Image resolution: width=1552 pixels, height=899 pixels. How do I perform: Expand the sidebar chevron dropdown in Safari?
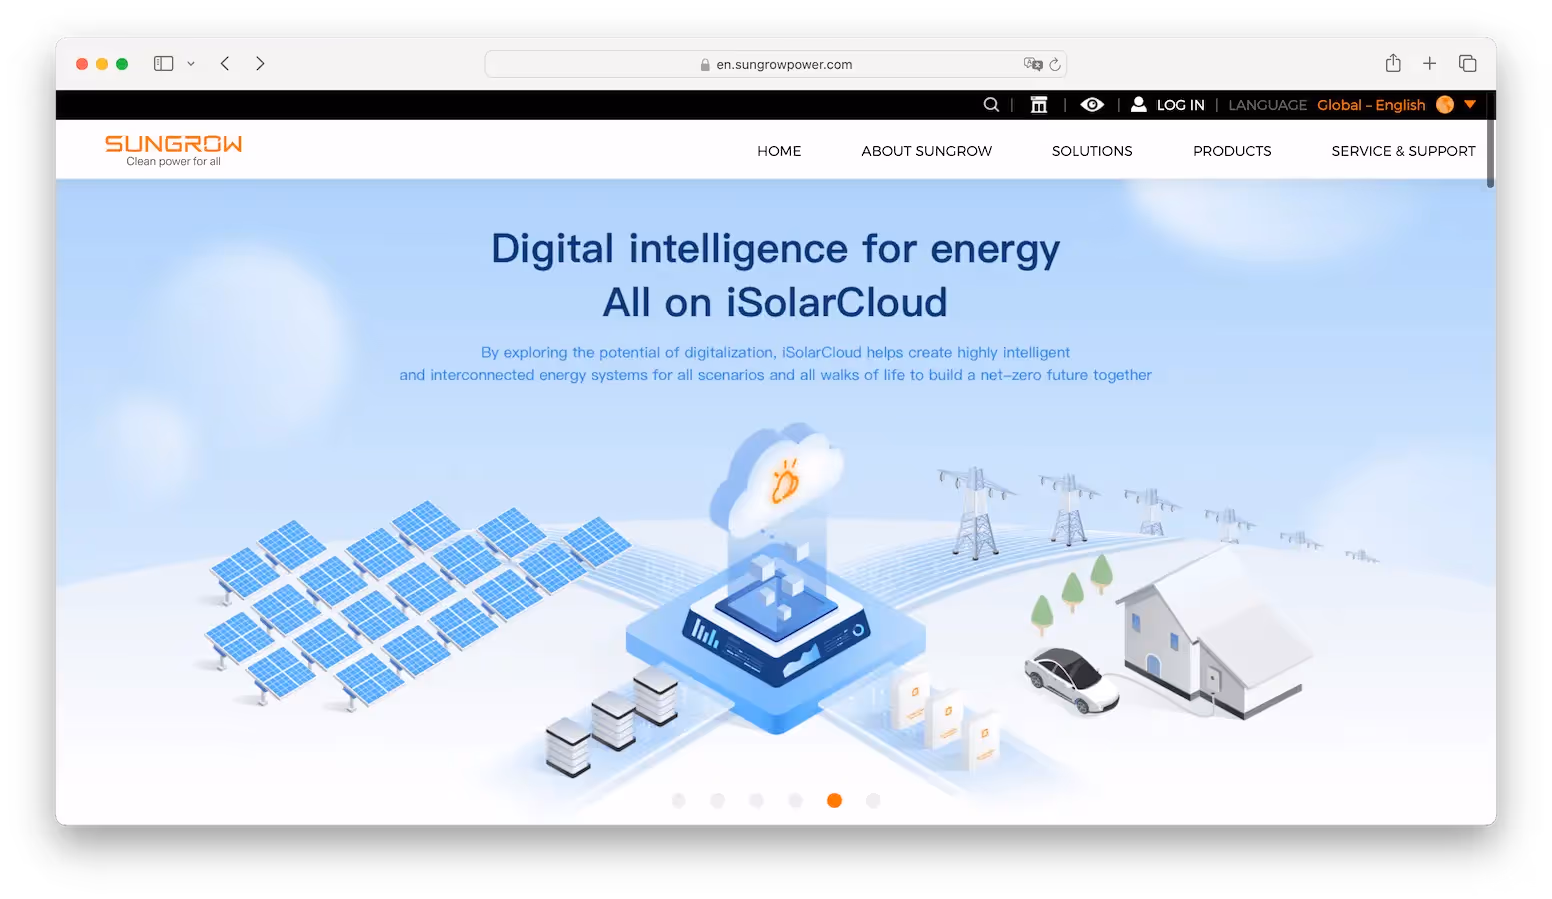click(191, 64)
